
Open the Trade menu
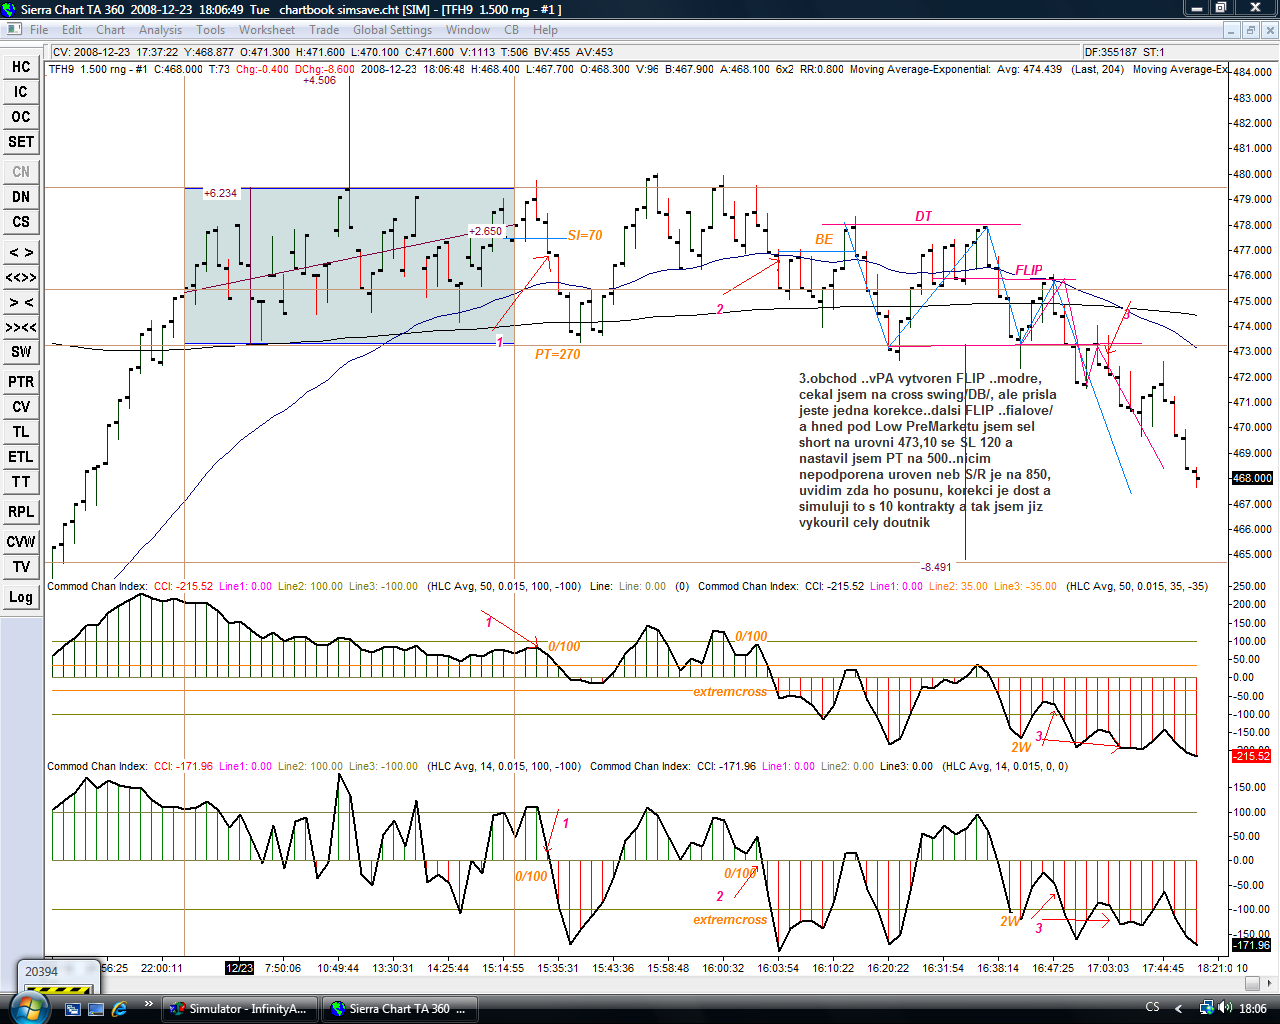tap(324, 30)
